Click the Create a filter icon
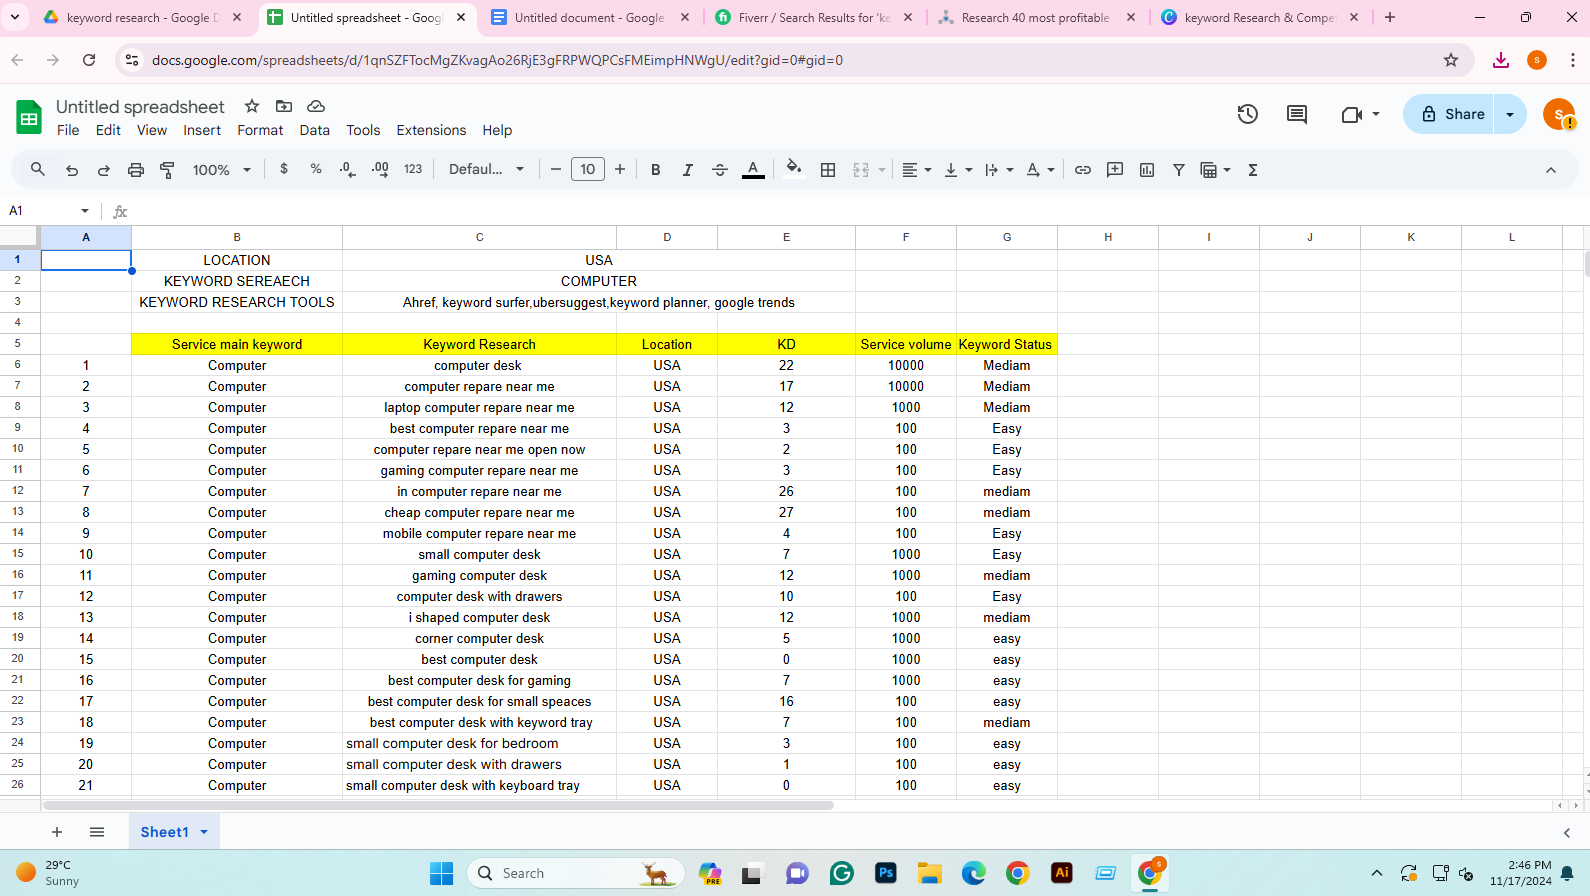The image size is (1590, 896). [1179, 170]
